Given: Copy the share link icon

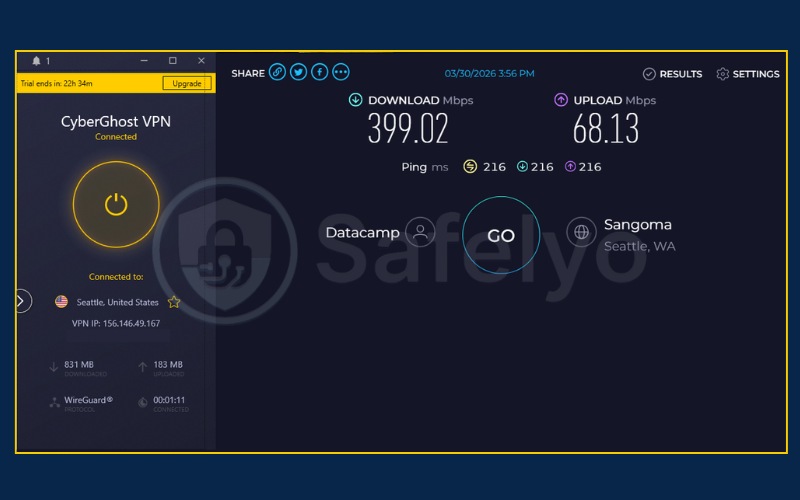Looking at the screenshot, I should tap(278, 72).
